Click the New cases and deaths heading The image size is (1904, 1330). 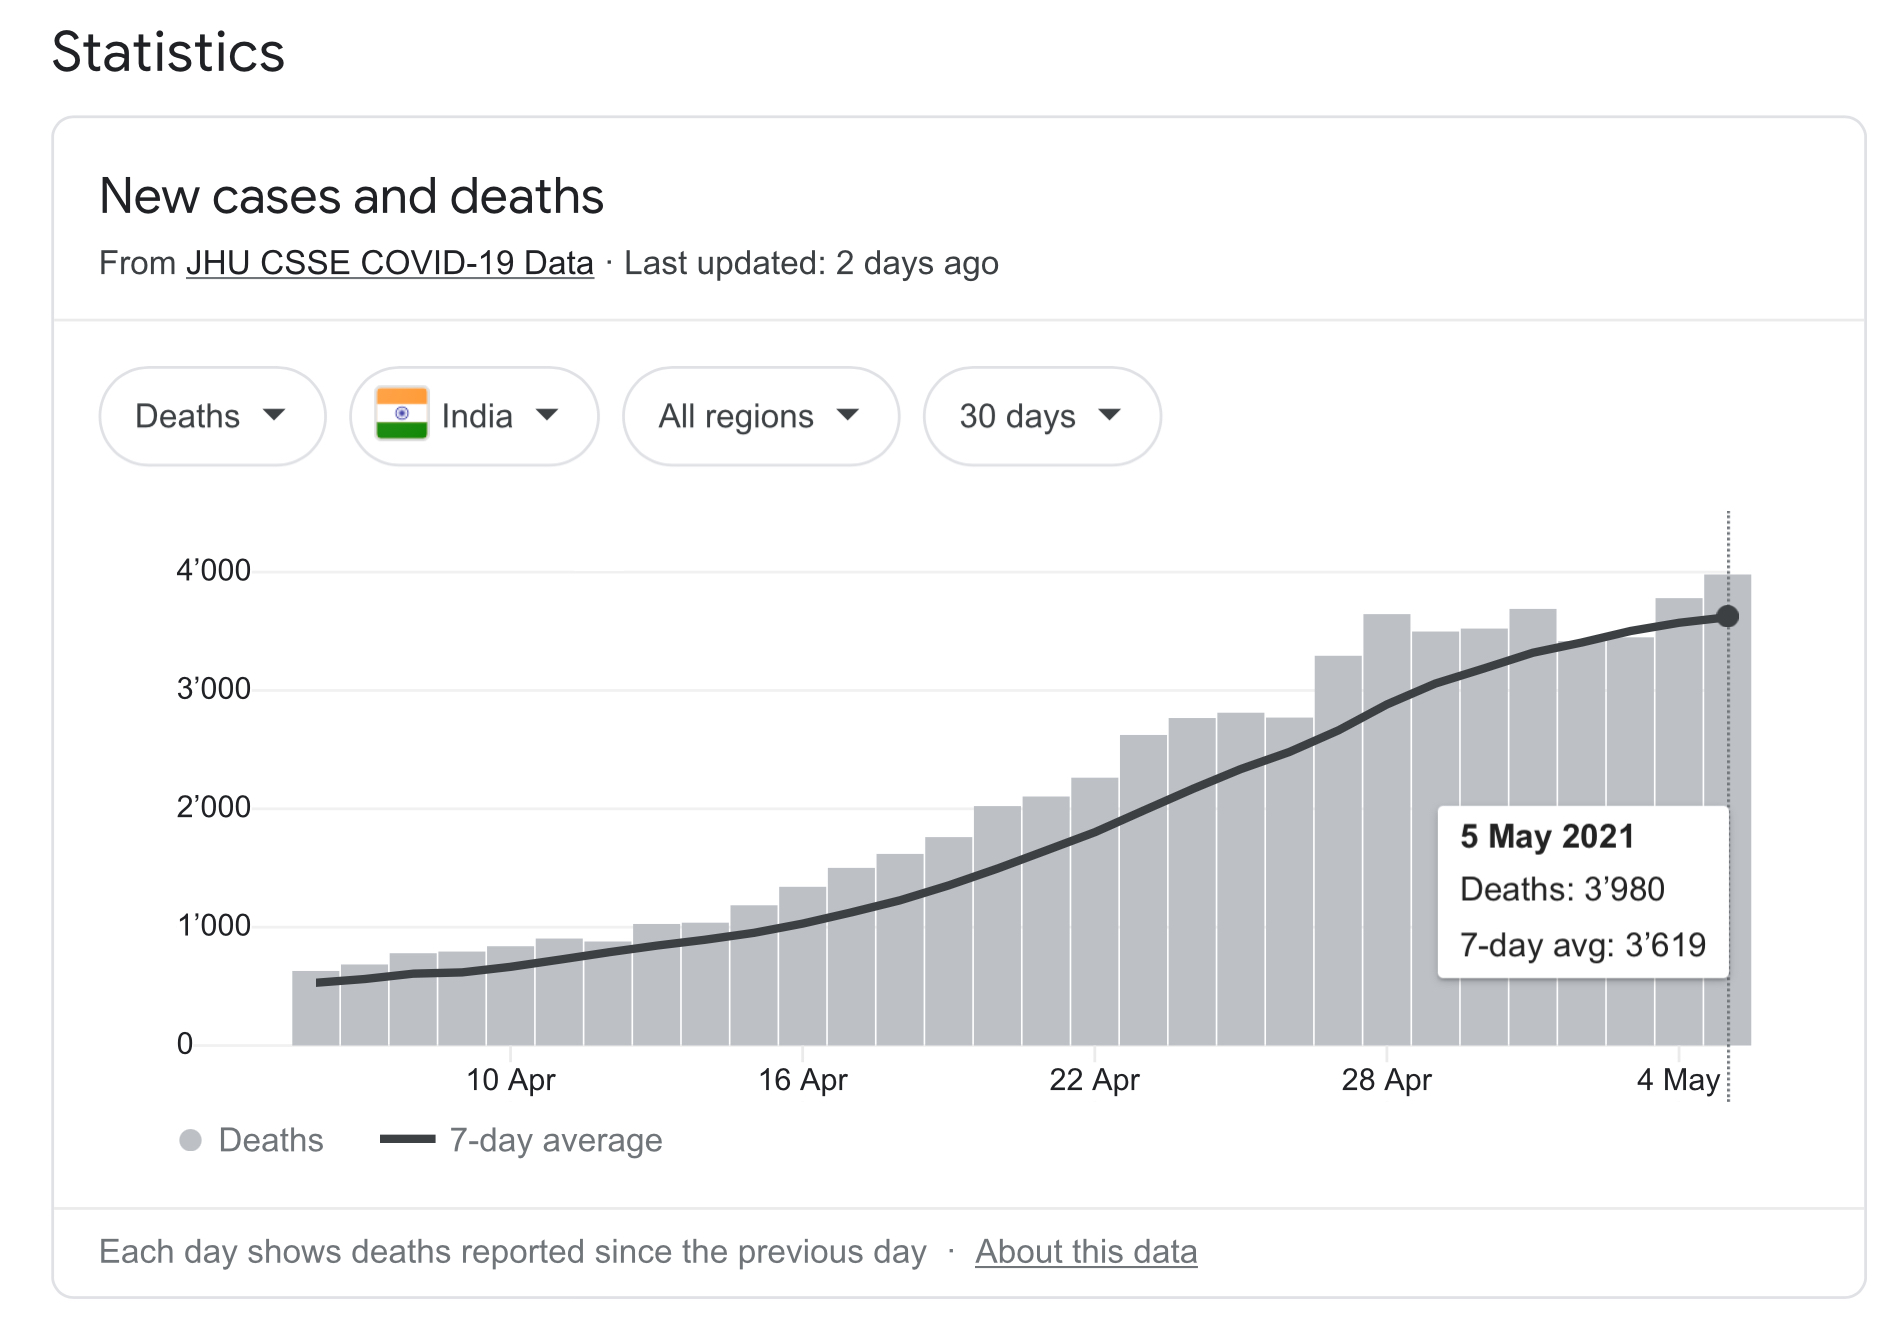pyautogui.click(x=352, y=196)
